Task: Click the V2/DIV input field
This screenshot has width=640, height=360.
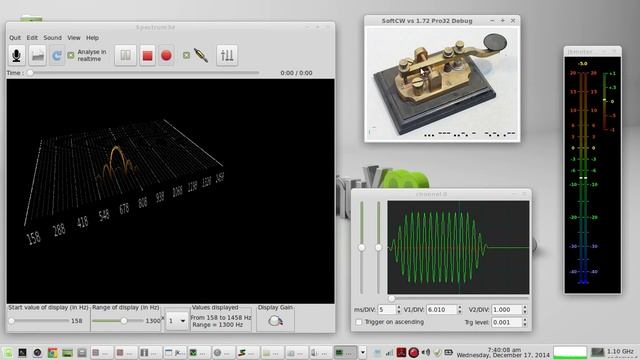Action: coord(507,310)
